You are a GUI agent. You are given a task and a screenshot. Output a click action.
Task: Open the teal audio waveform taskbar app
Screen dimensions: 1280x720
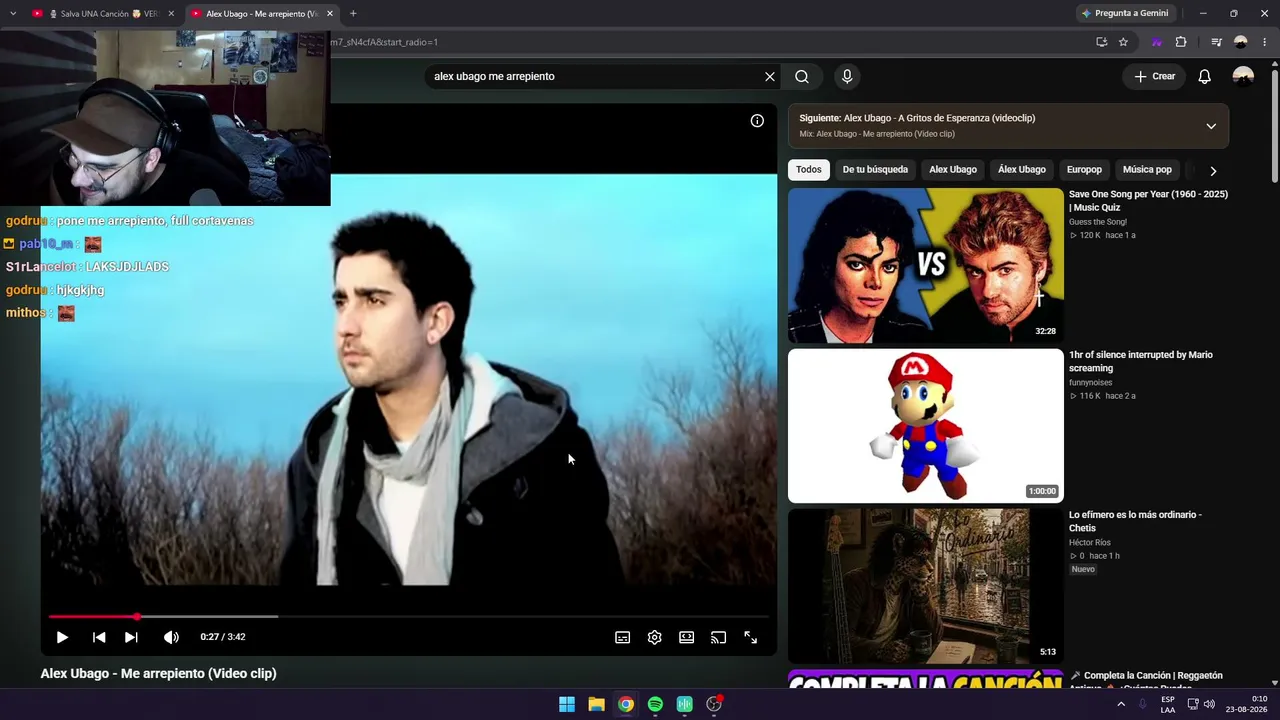685,704
